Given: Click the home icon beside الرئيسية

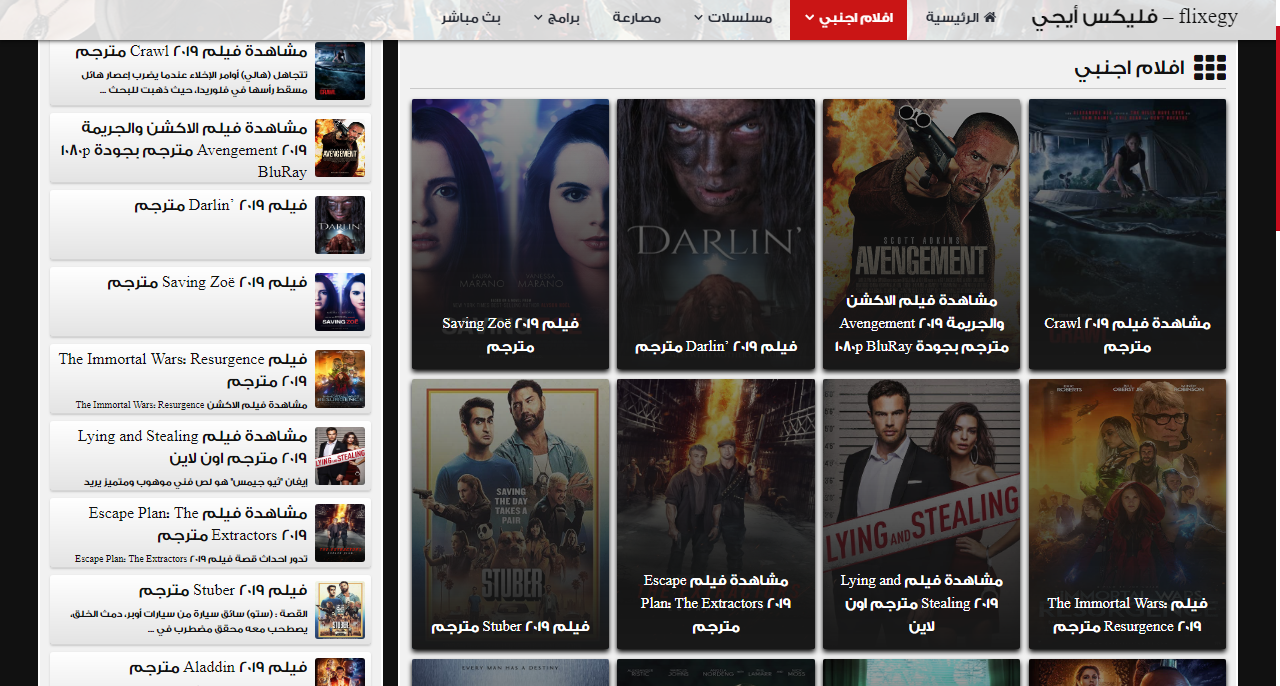Looking at the screenshot, I should (x=990, y=18).
